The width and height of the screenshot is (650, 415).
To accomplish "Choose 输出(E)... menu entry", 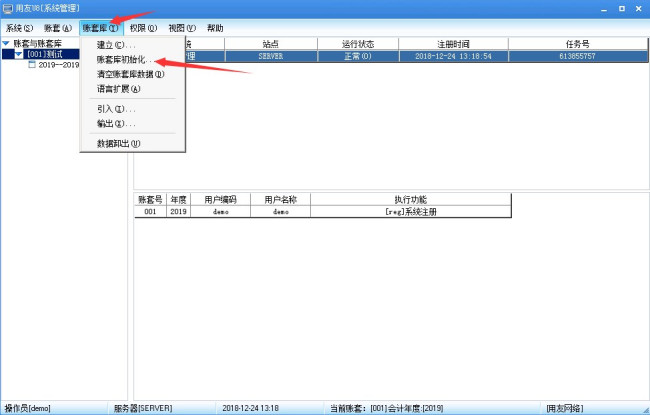I will click(x=116, y=123).
